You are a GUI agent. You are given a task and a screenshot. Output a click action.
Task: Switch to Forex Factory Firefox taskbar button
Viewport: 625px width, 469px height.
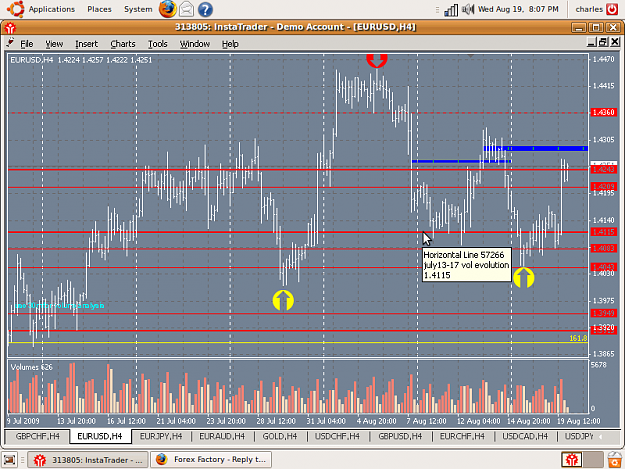click(x=211, y=460)
